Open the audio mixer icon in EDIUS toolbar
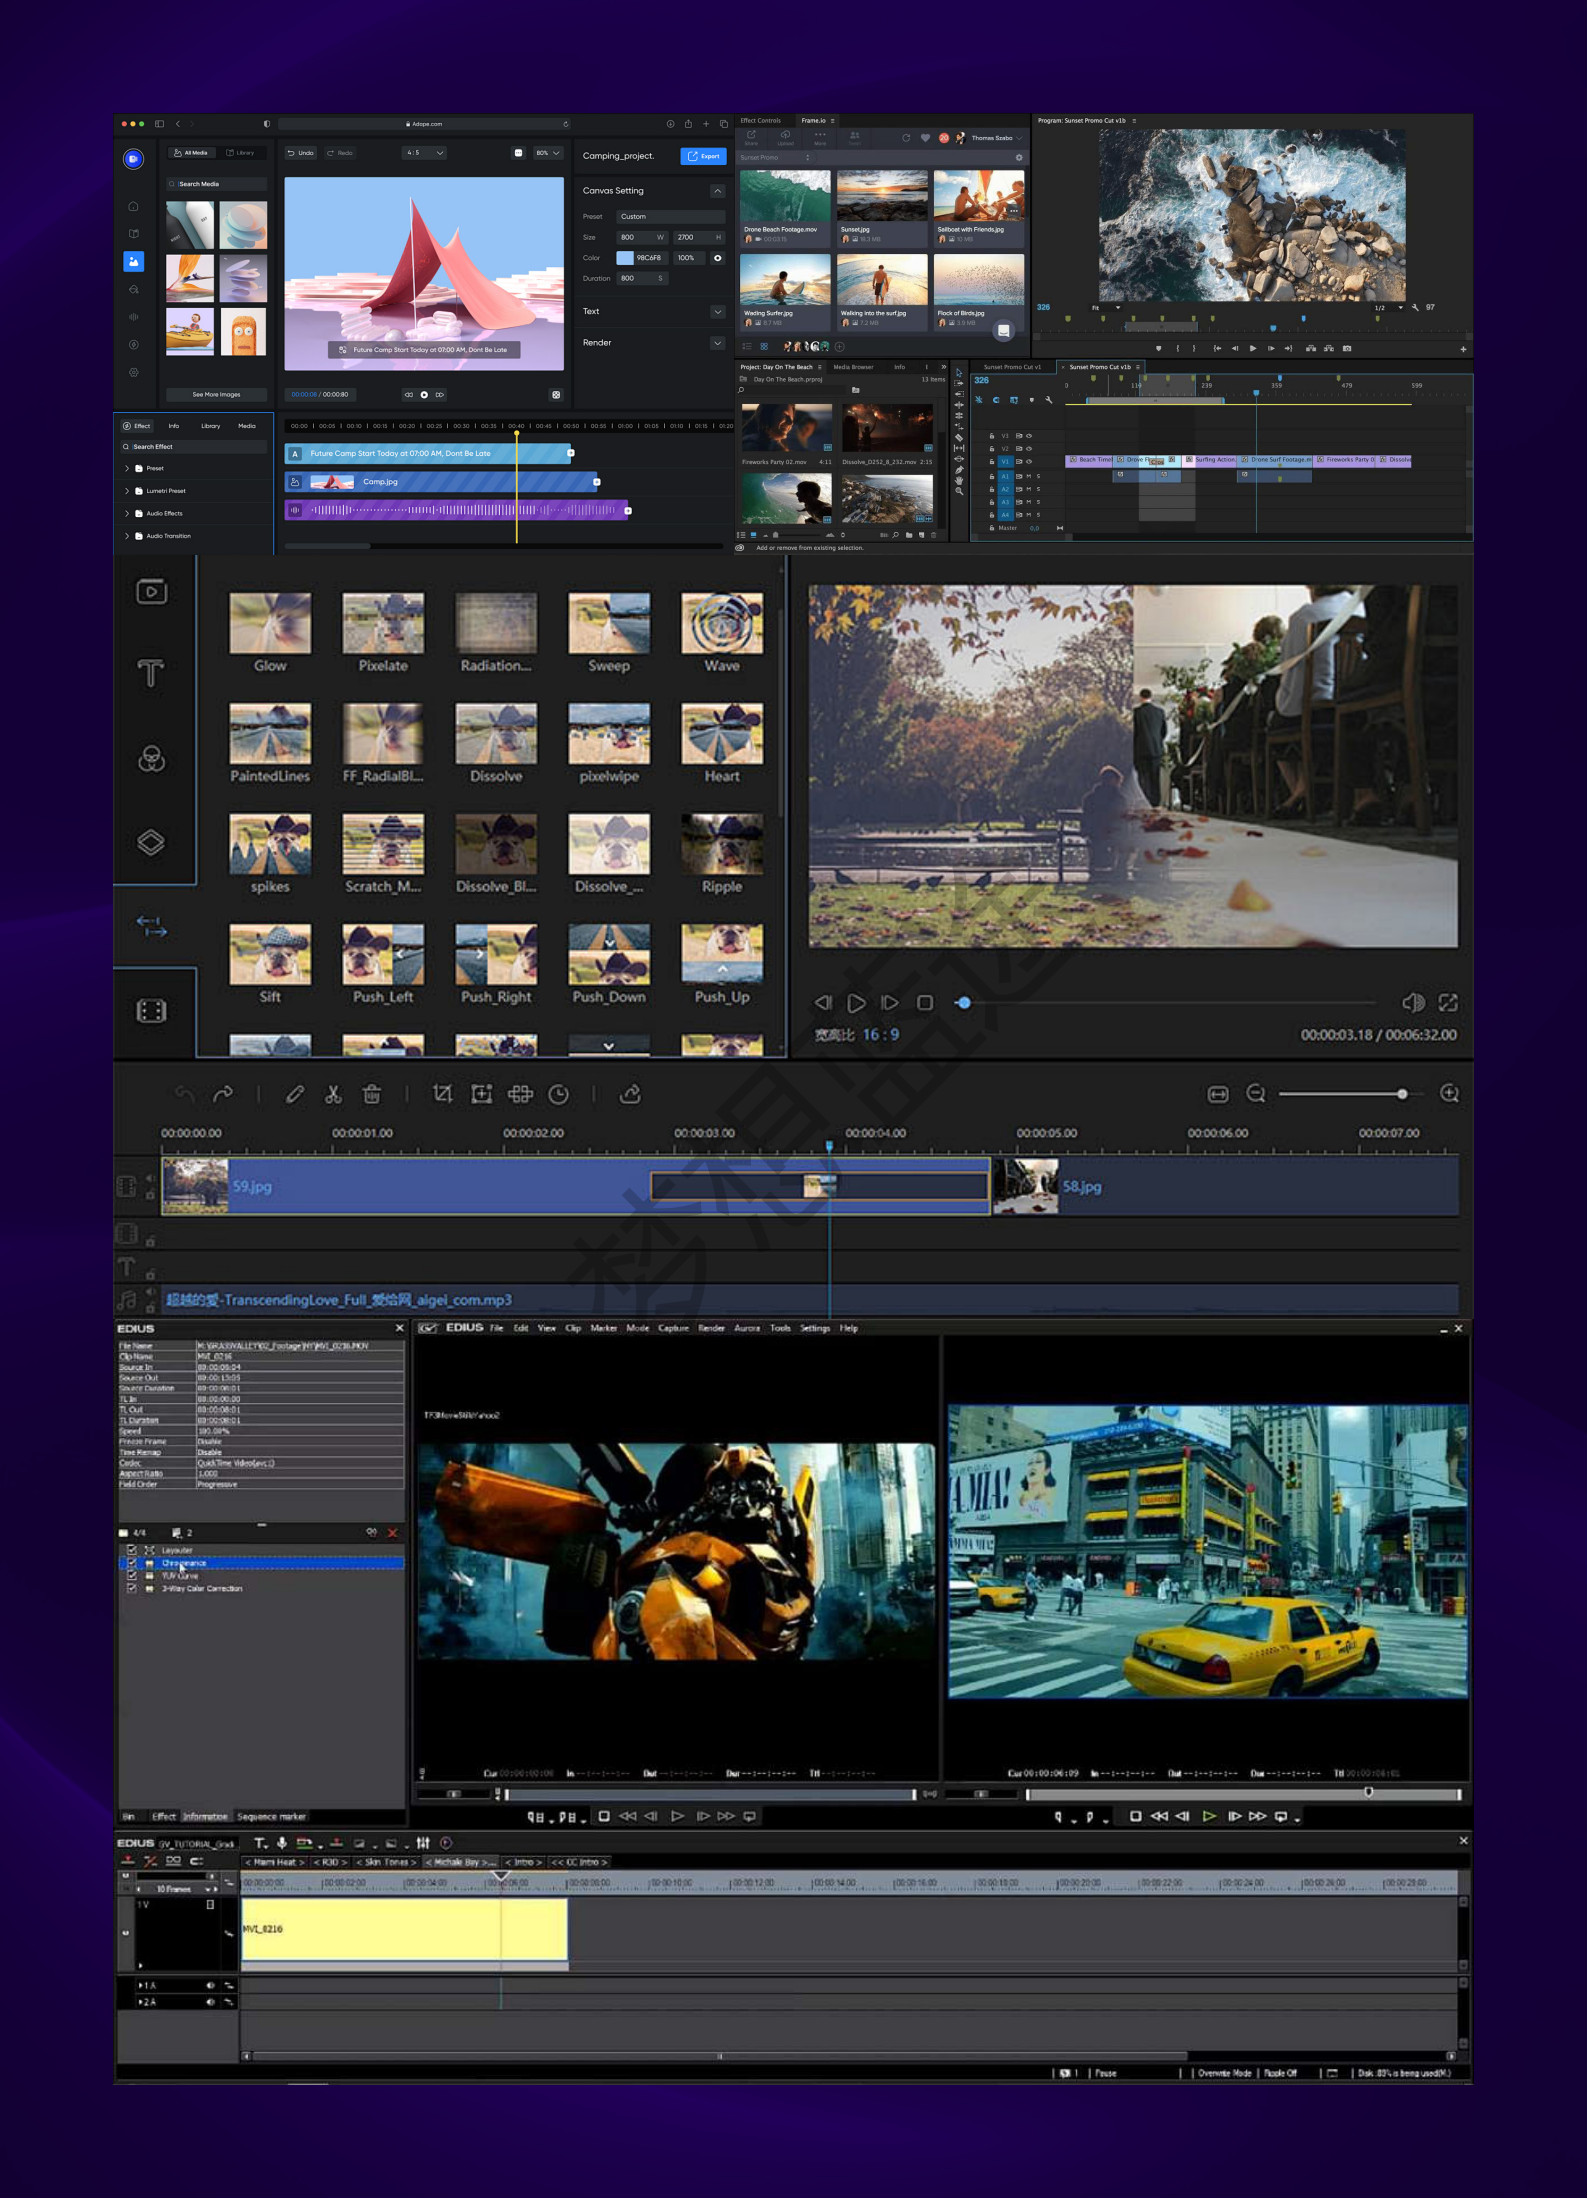 (423, 1843)
